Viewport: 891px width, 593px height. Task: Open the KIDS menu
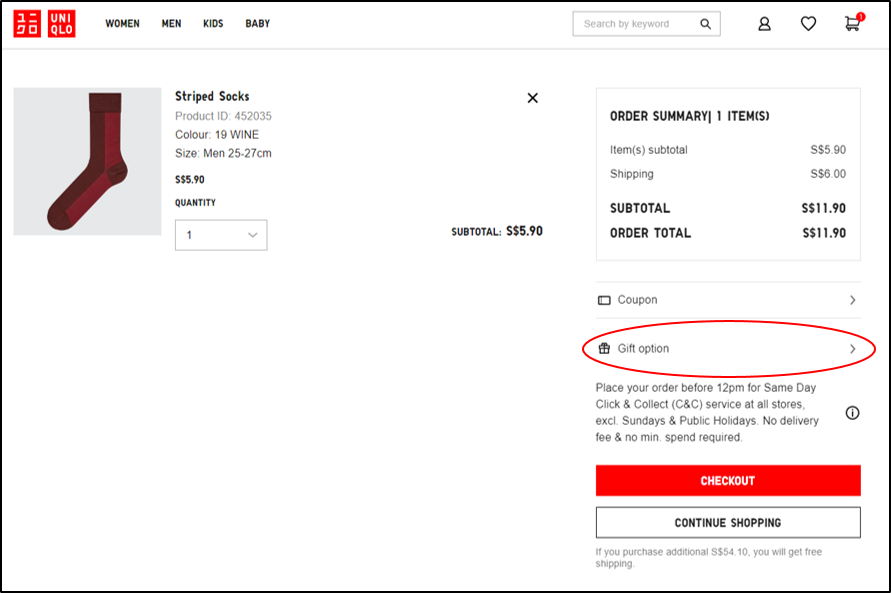point(213,24)
